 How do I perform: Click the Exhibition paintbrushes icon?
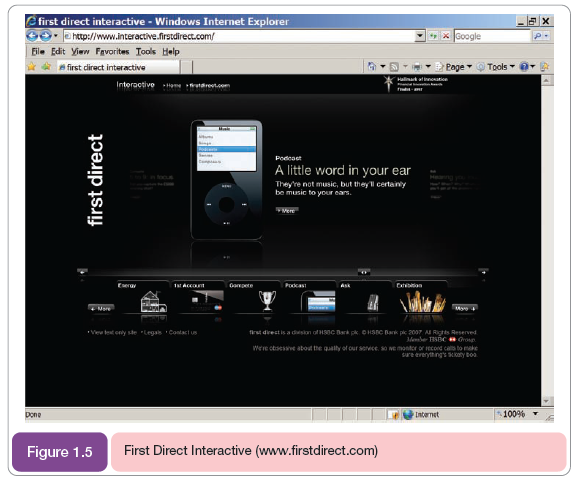tap(423, 301)
